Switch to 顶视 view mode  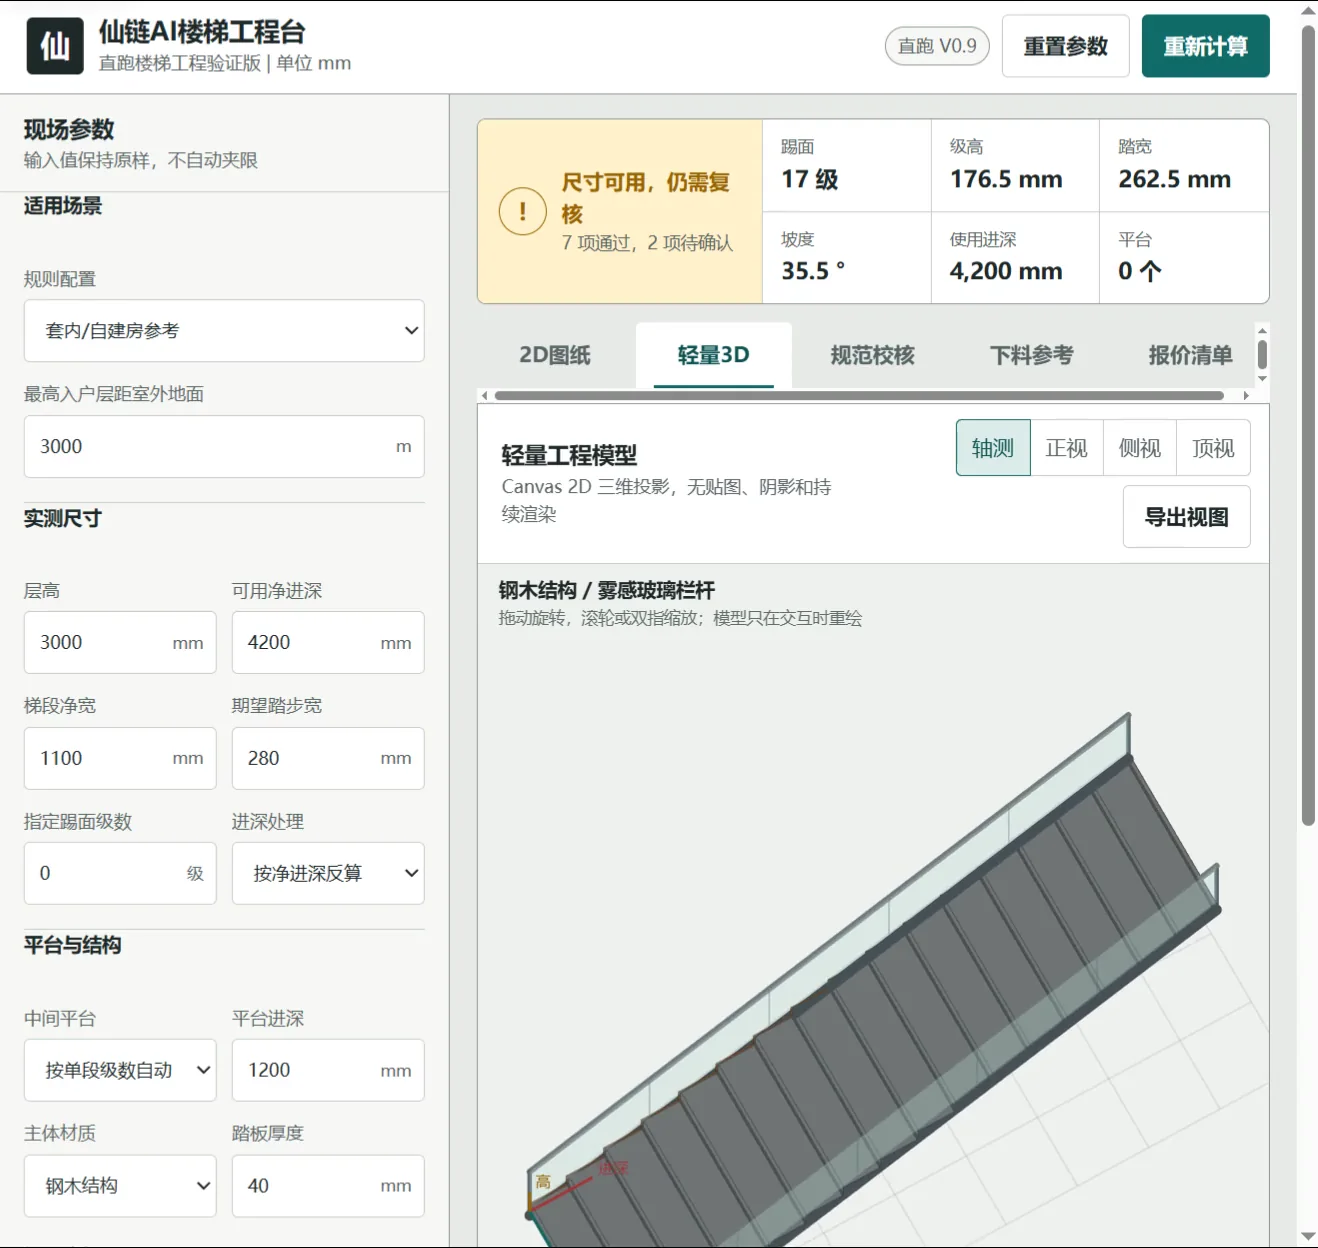pyautogui.click(x=1213, y=448)
